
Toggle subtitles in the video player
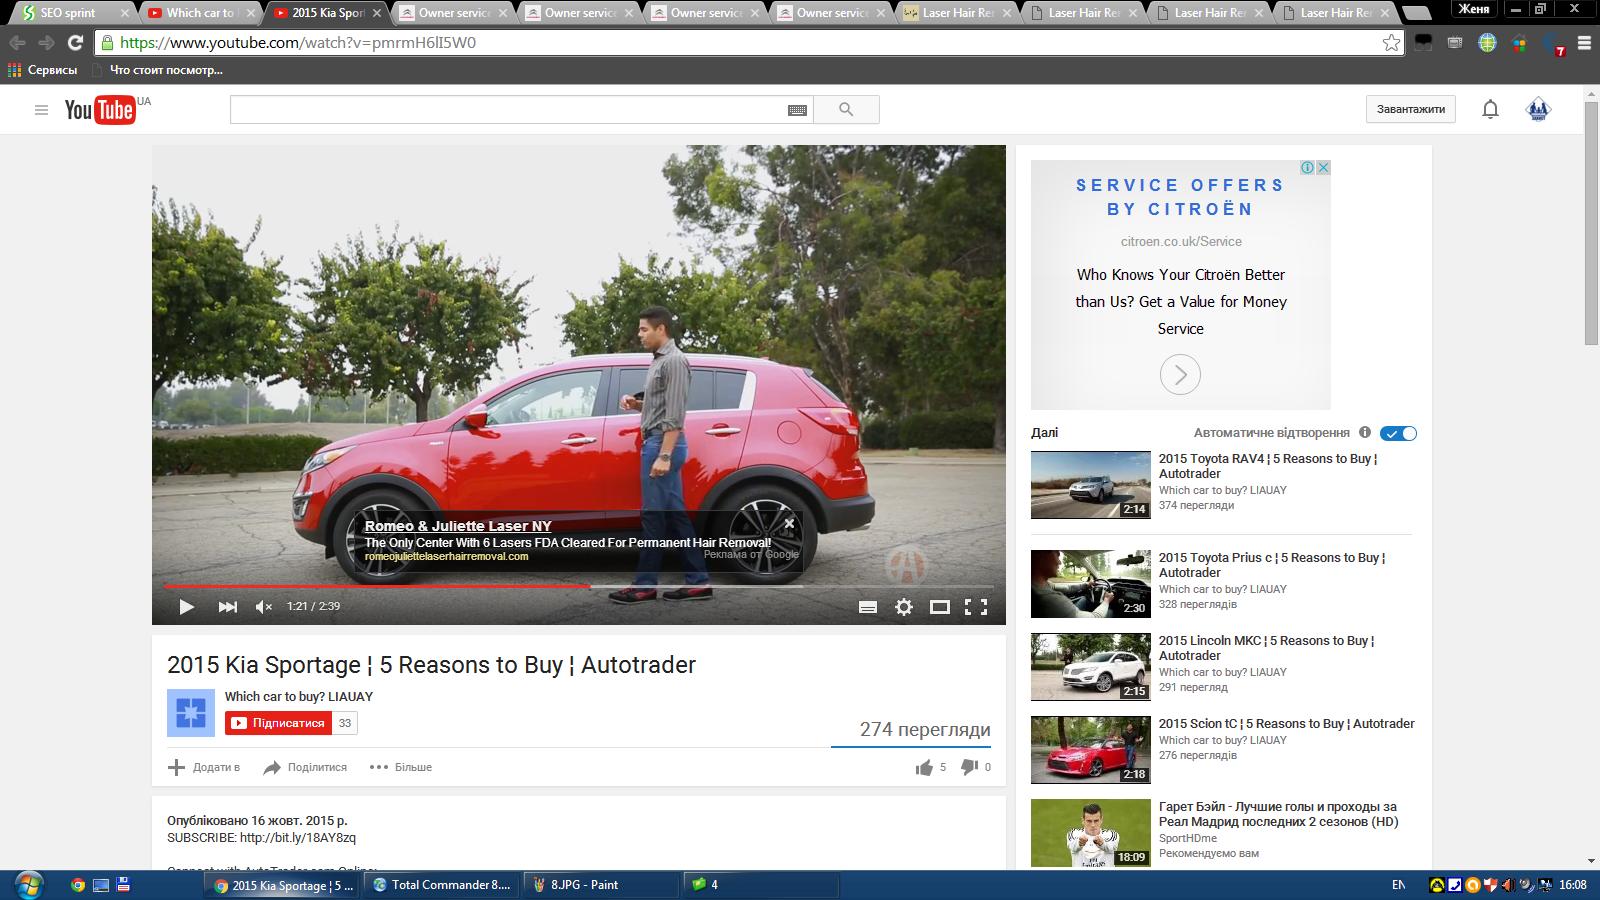click(x=868, y=607)
